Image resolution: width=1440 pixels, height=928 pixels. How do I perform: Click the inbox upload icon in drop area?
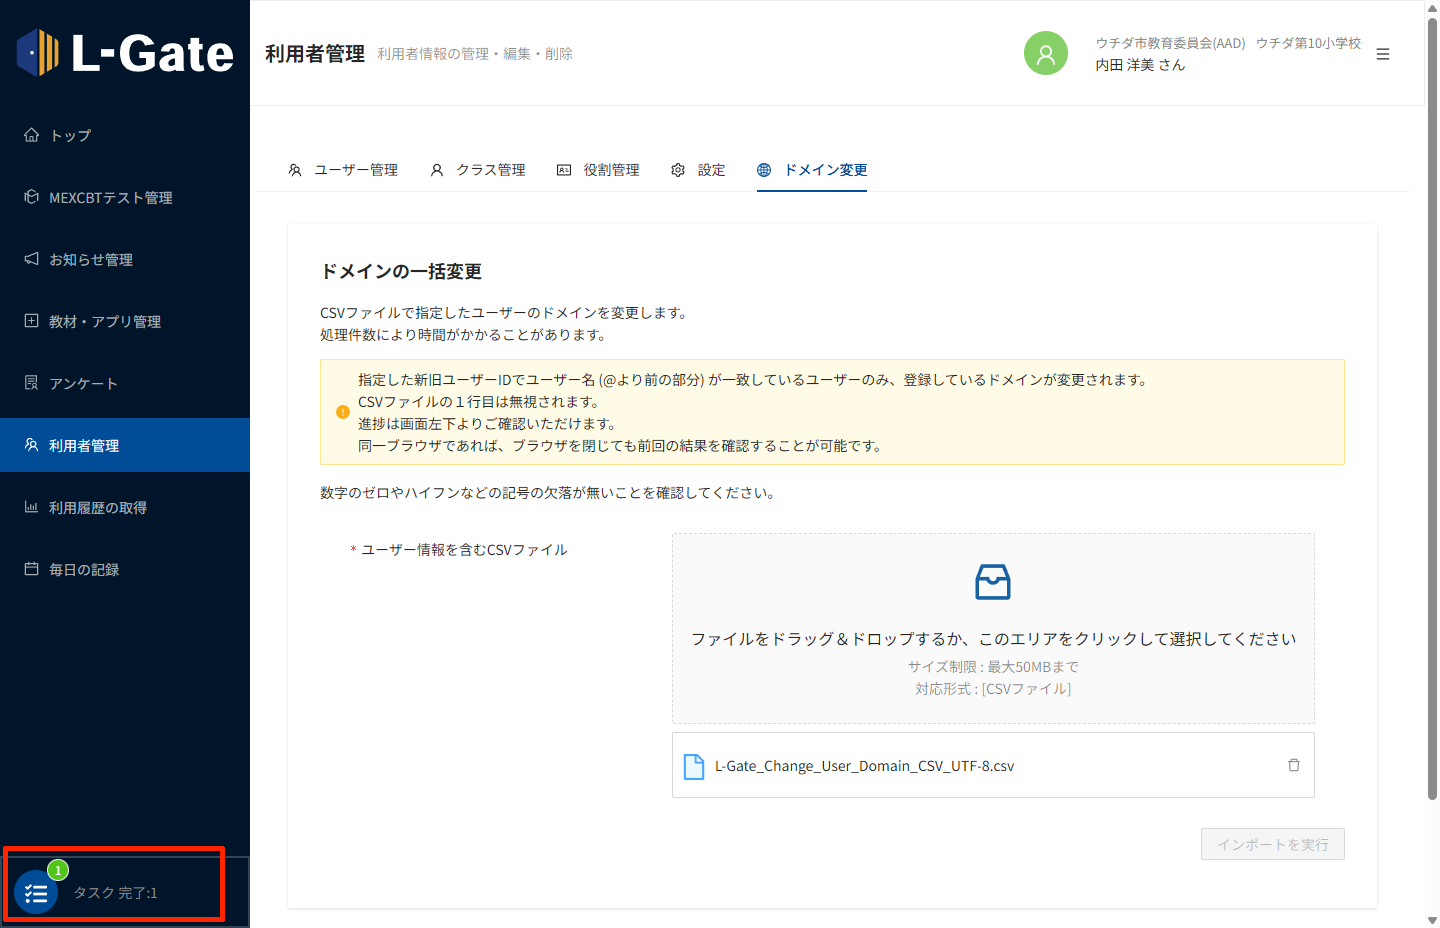[992, 582]
